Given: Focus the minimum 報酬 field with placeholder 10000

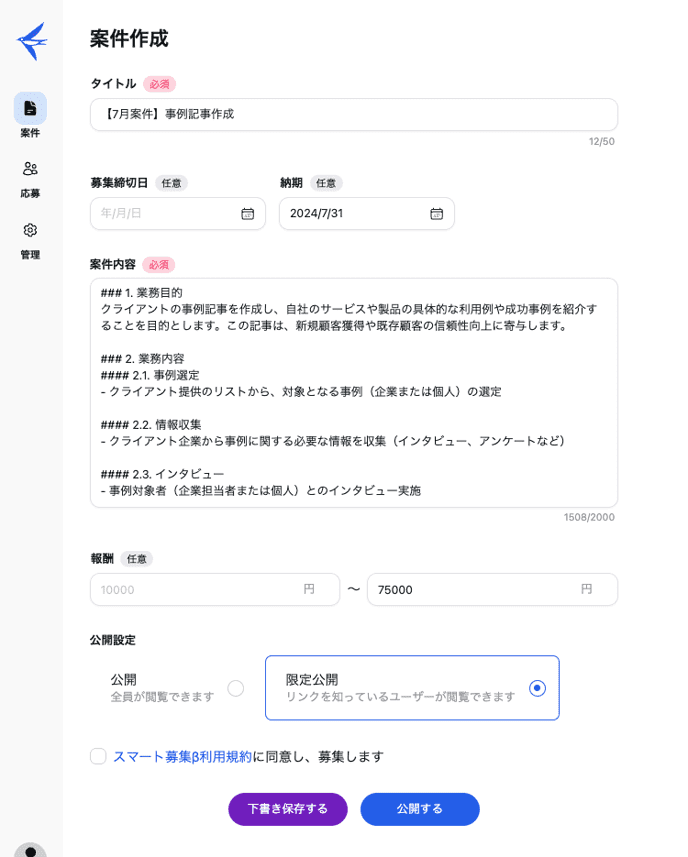Looking at the screenshot, I should pyautogui.click(x=215, y=589).
